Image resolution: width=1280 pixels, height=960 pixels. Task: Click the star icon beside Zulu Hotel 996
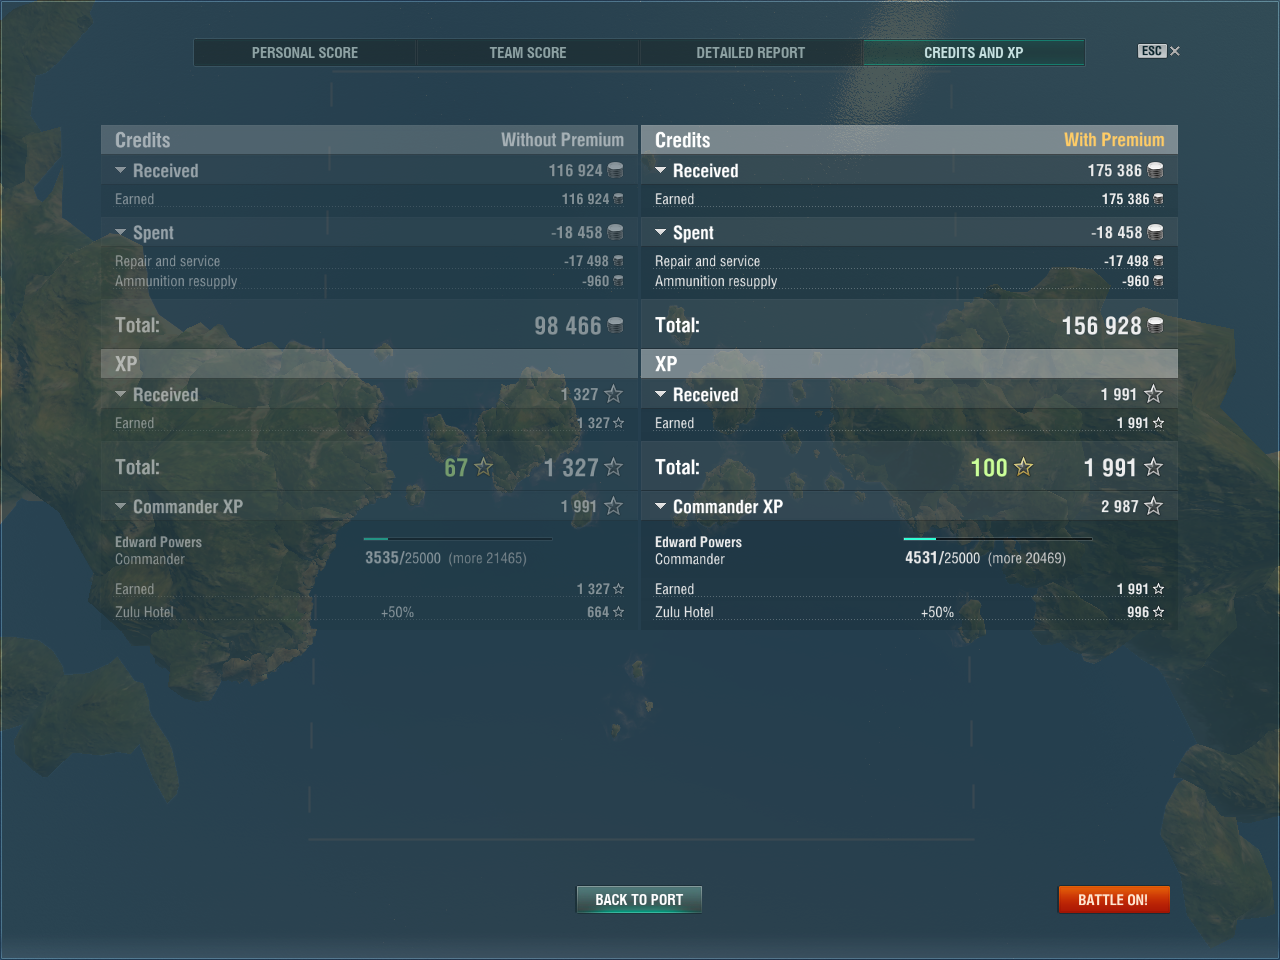(1158, 612)
